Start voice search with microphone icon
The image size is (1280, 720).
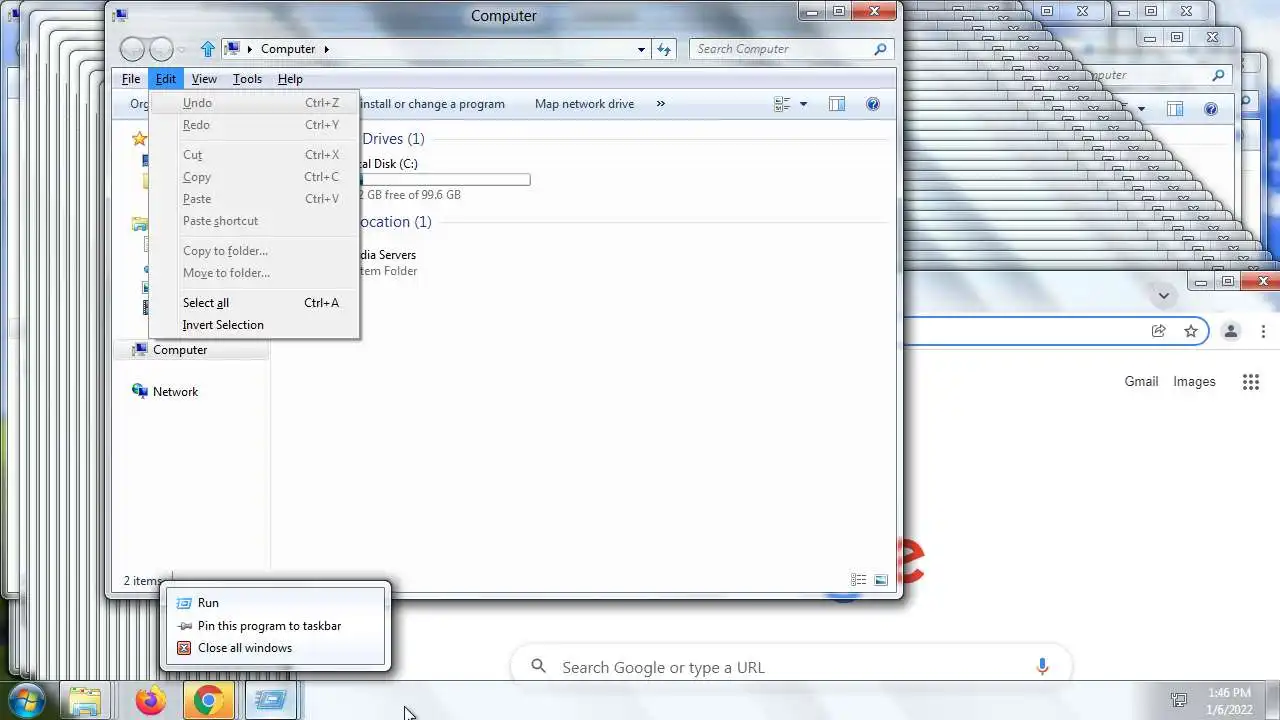[1042, 667]
